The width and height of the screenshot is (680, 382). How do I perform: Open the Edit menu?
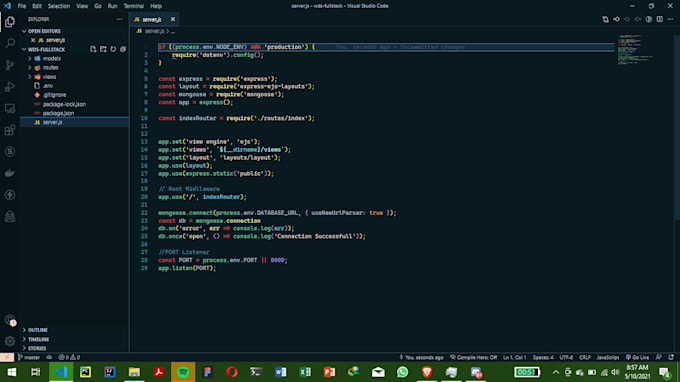click(x=37, y=6)
